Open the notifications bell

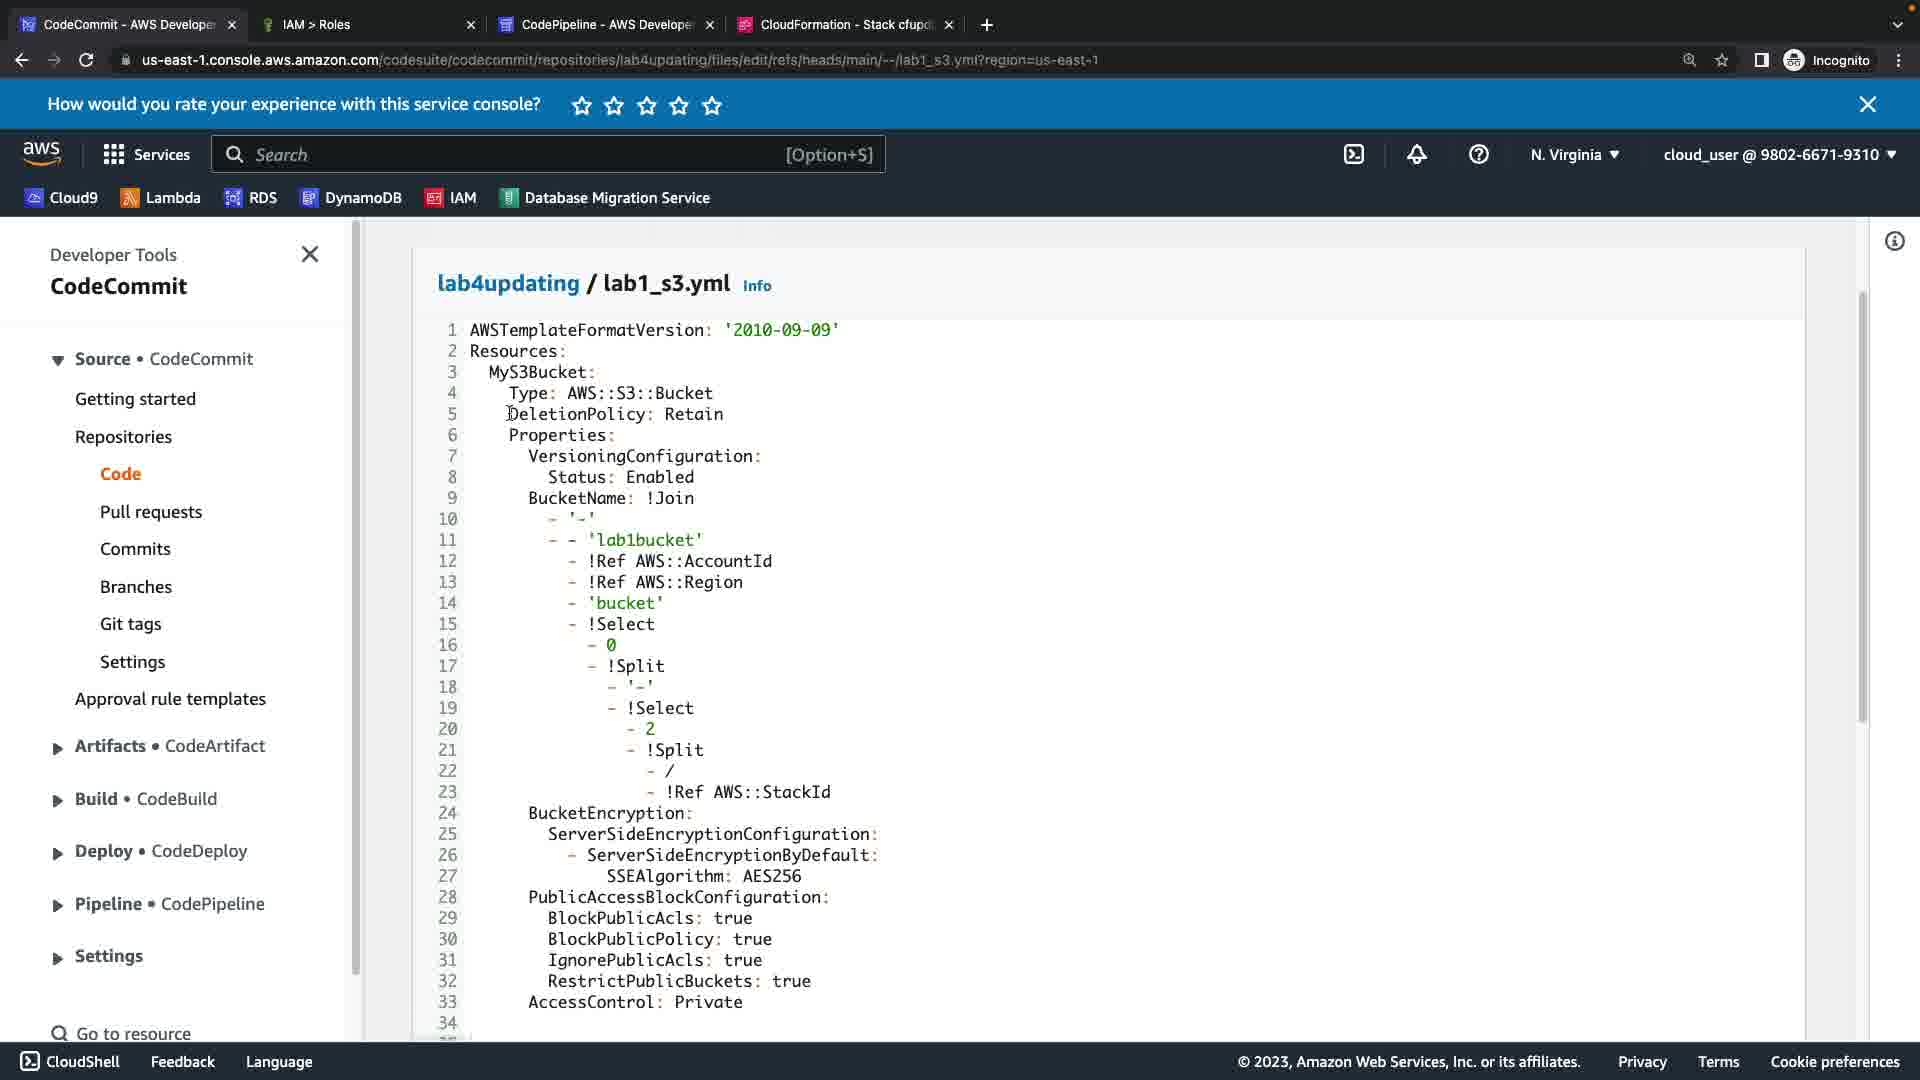(x=1416, y=154)
